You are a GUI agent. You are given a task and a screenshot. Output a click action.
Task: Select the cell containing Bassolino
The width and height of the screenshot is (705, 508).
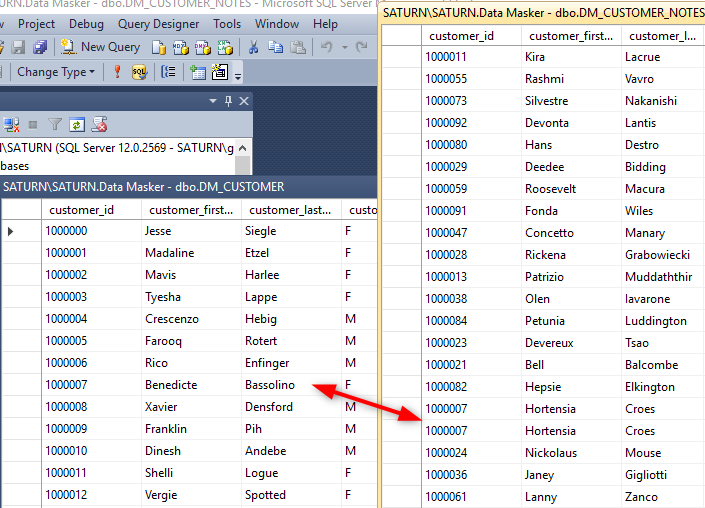[290, 385]
